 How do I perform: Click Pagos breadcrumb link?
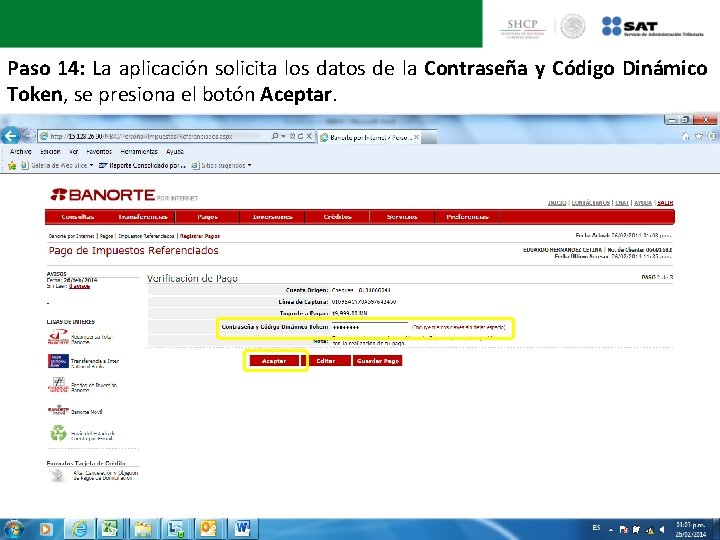pyautogui.click(x=107, y=236)
